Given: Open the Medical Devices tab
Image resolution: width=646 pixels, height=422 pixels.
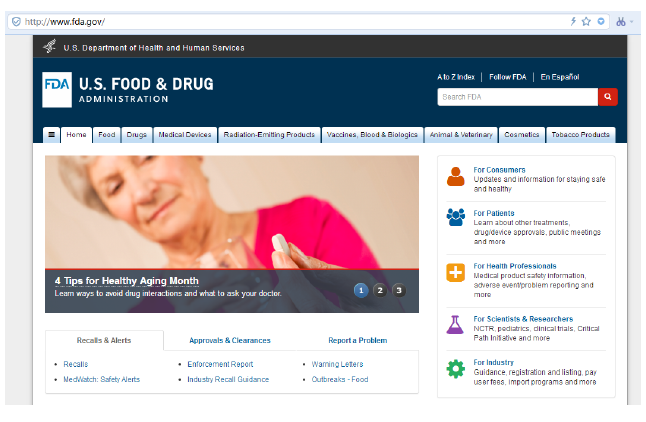Looking at the screenshot, I should pyautogui.click(x=185, y=135).
